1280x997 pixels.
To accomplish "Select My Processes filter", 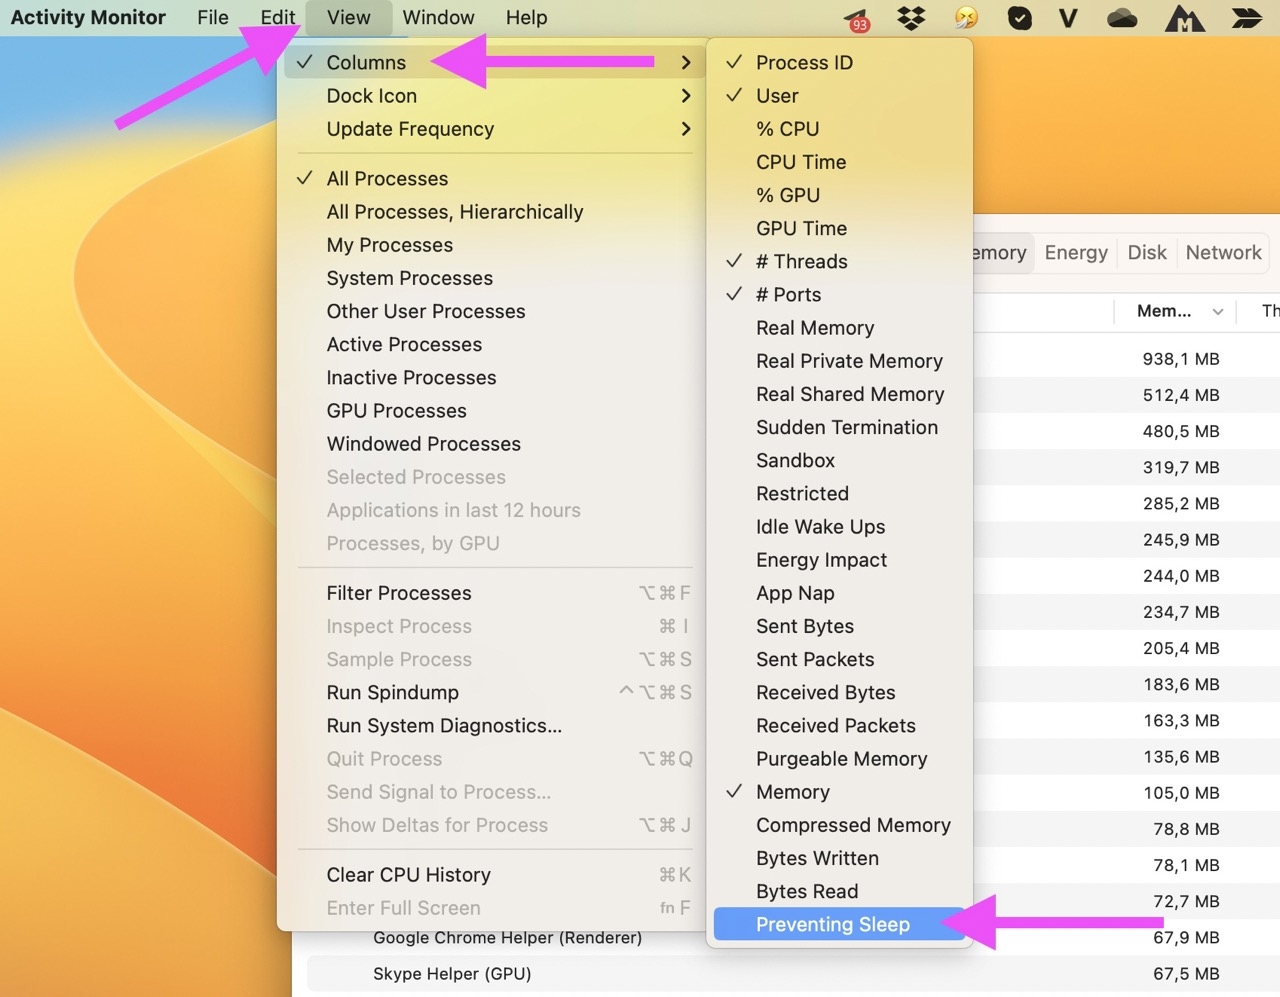I will 492,244.
